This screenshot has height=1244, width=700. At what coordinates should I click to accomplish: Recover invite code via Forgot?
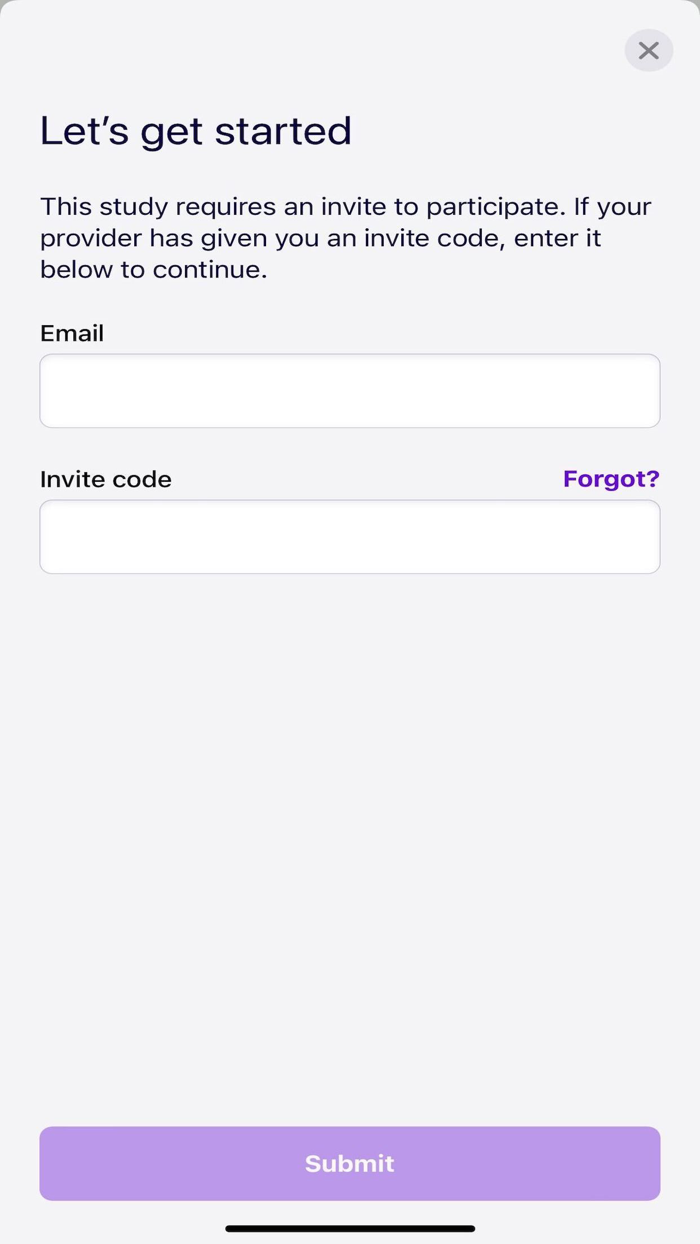click(611, 479)
